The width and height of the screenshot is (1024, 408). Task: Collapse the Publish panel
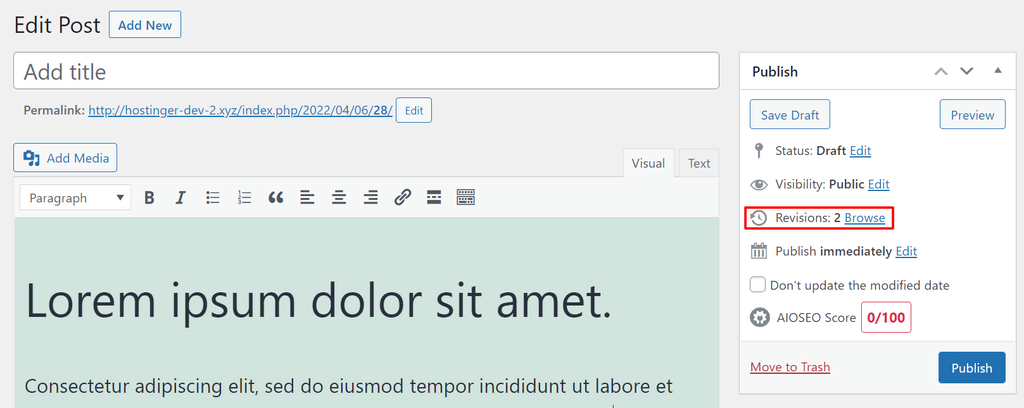(x=997, y=71)
